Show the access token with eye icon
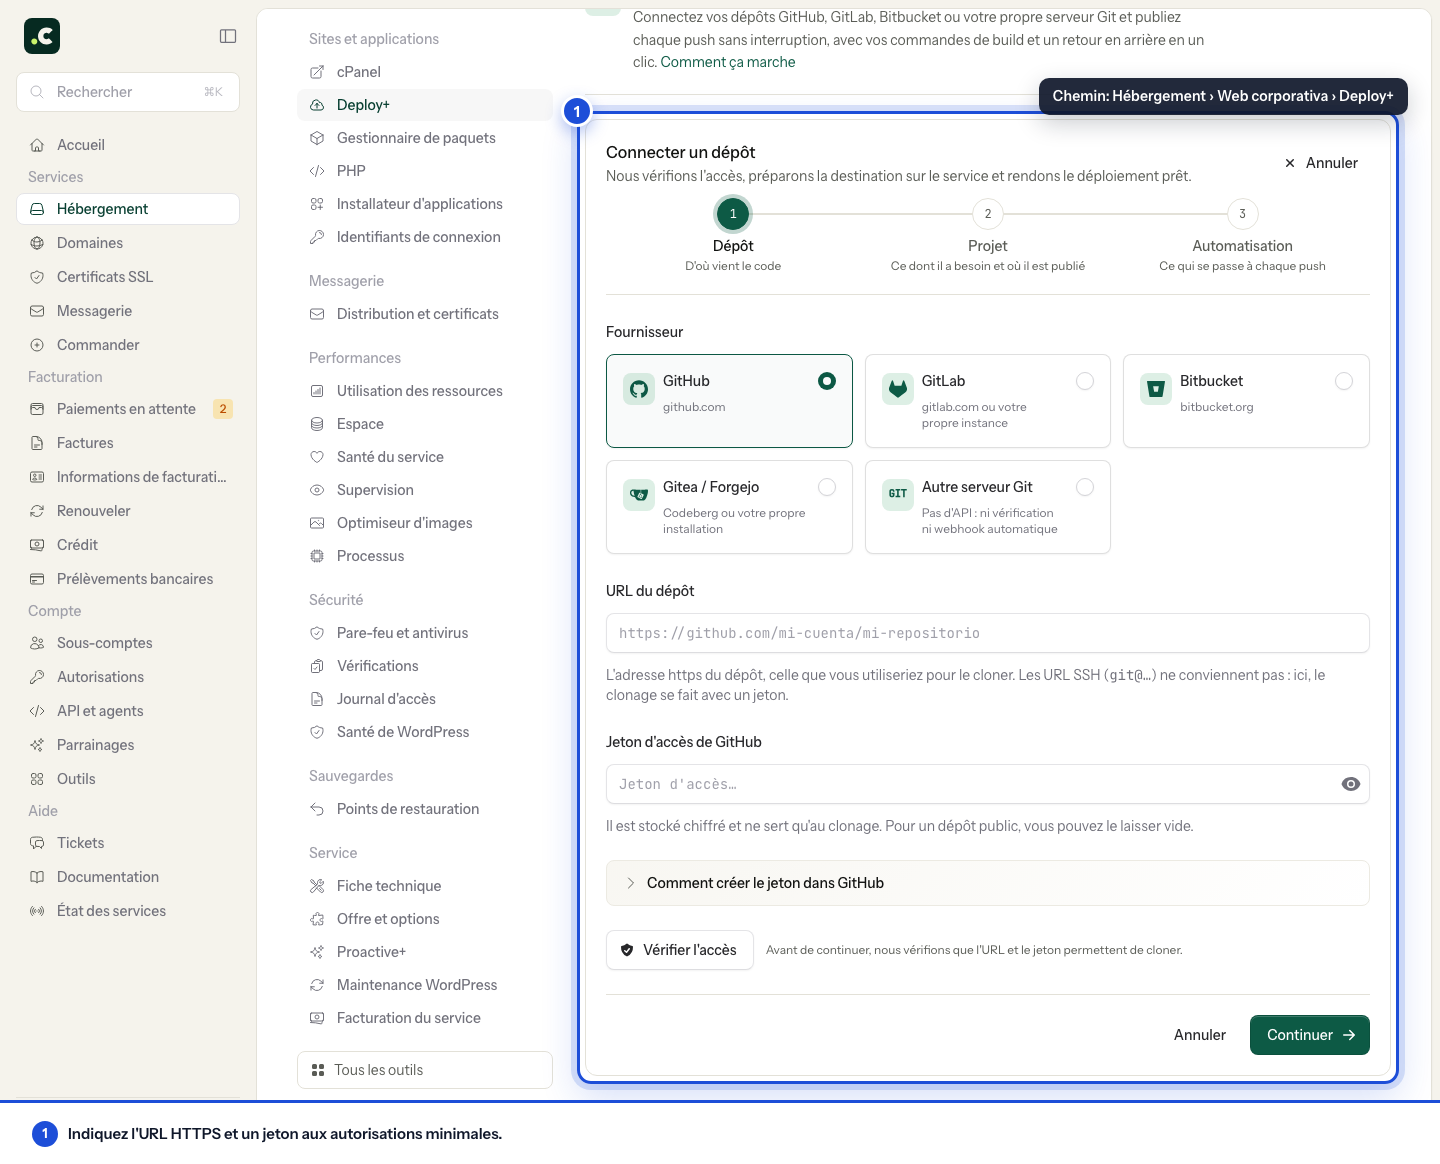 click(1351, 784)
